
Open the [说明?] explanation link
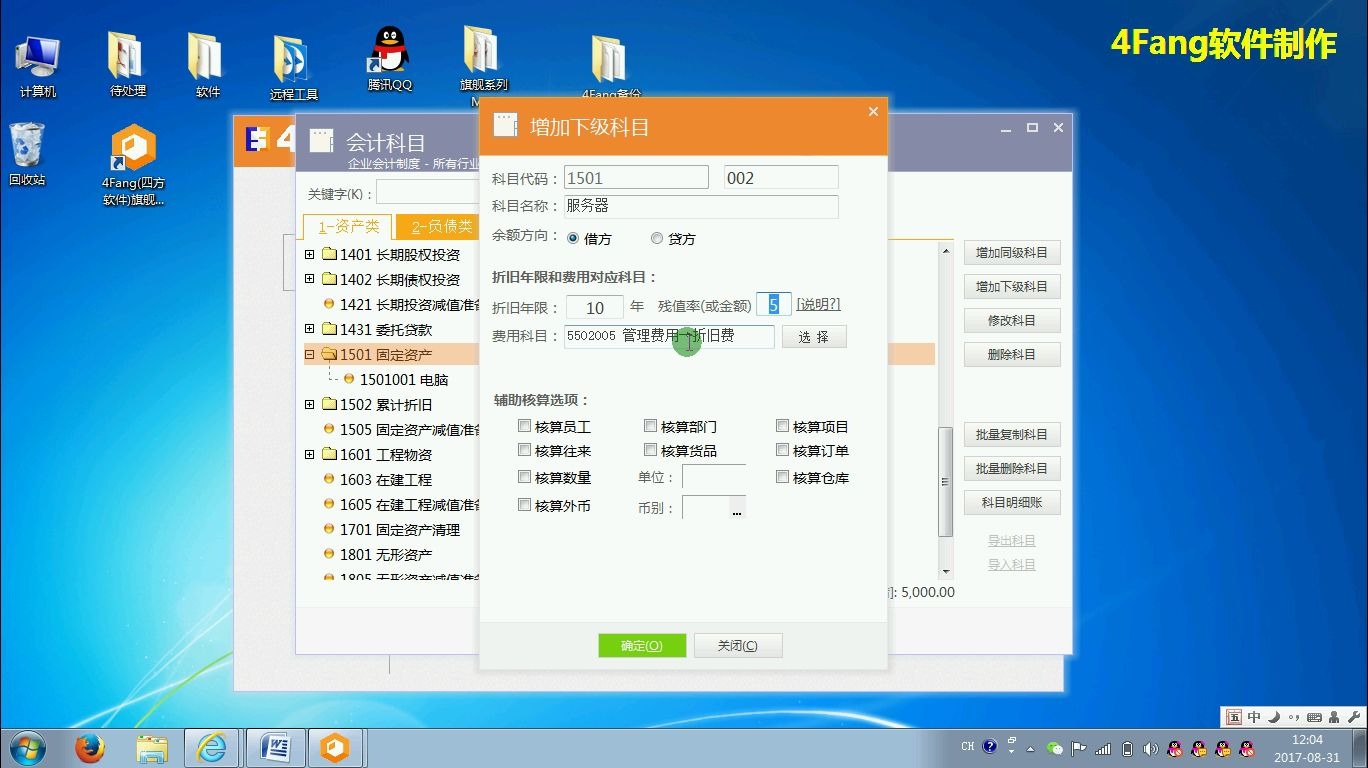[x=819, y=305]
